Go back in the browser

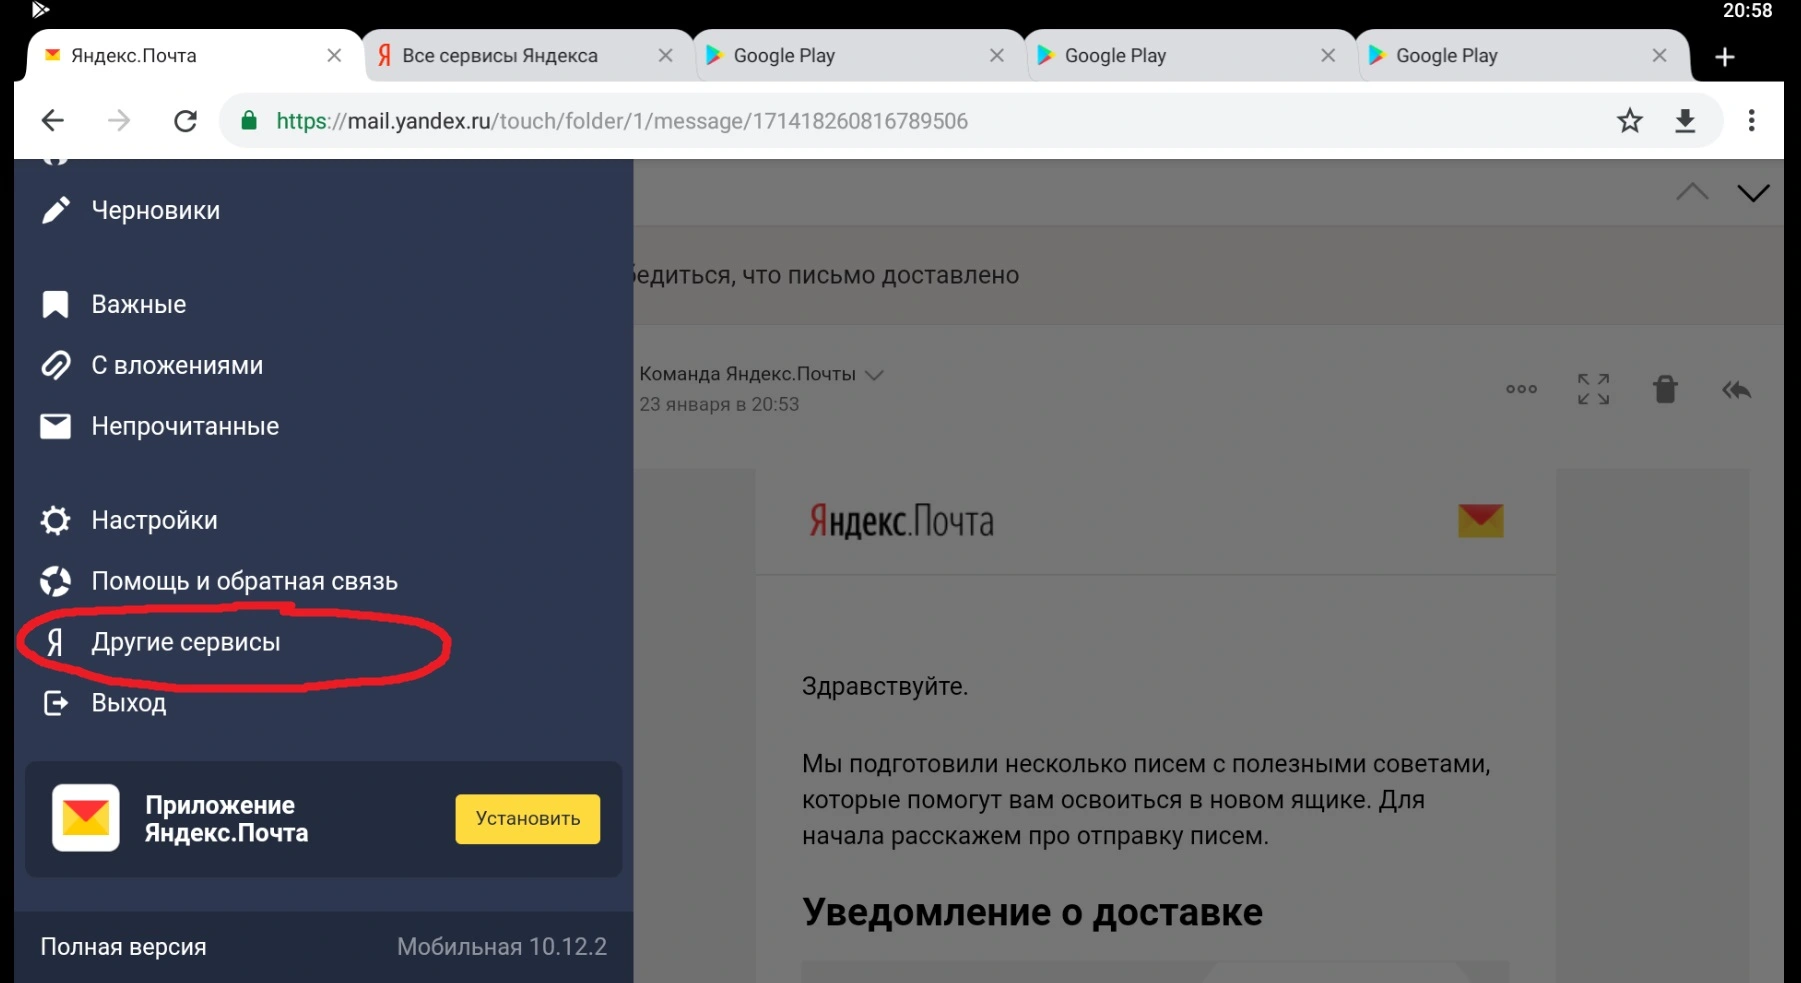click(52, 121)
